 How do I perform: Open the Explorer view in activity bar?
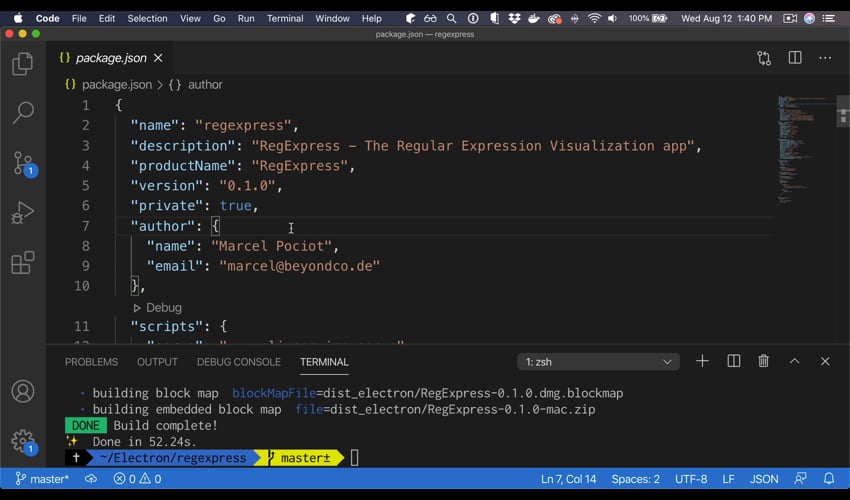[x=23, y=63]
